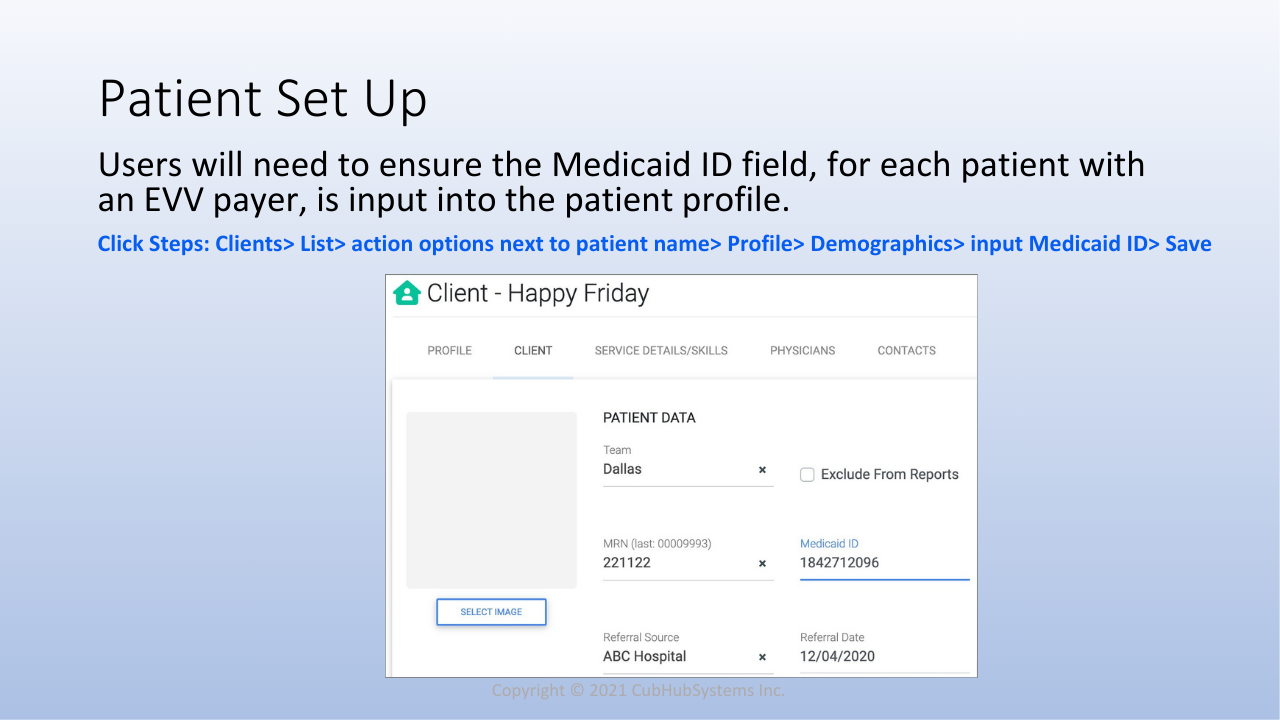
Task: Clear the Referral Source x icon
Action: (x=762, y=658)
